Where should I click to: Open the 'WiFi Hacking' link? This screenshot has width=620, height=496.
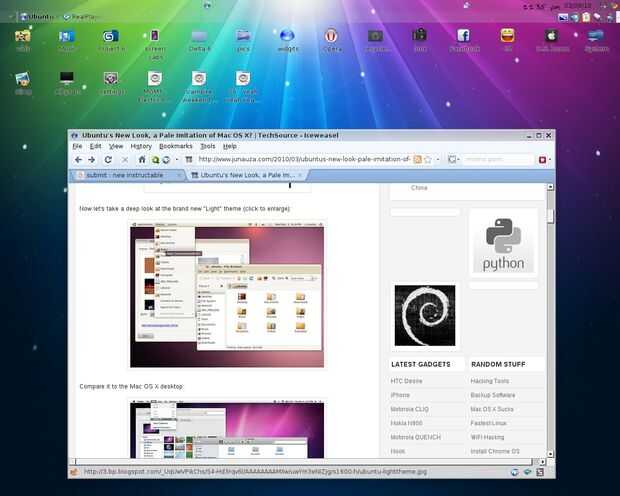(487, 437)
